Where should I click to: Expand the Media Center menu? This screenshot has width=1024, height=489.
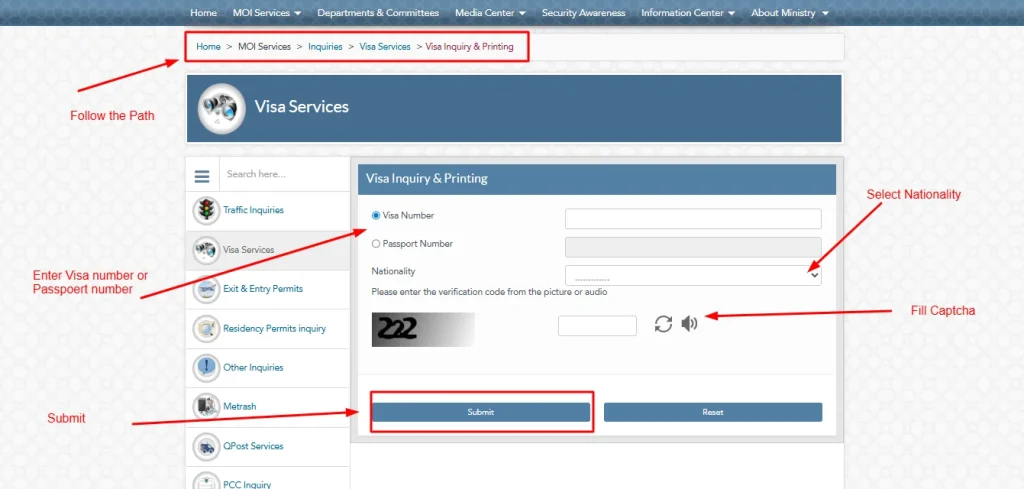tap(490, 13)
